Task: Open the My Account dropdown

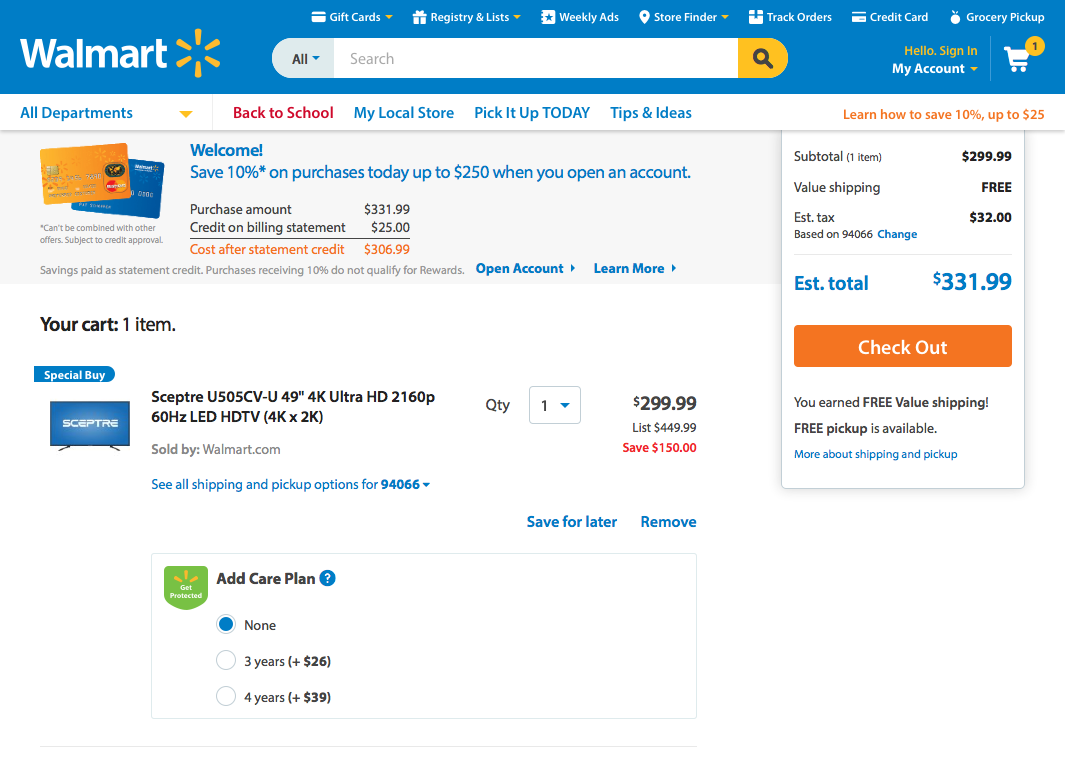Action: (x=935, y=69)
